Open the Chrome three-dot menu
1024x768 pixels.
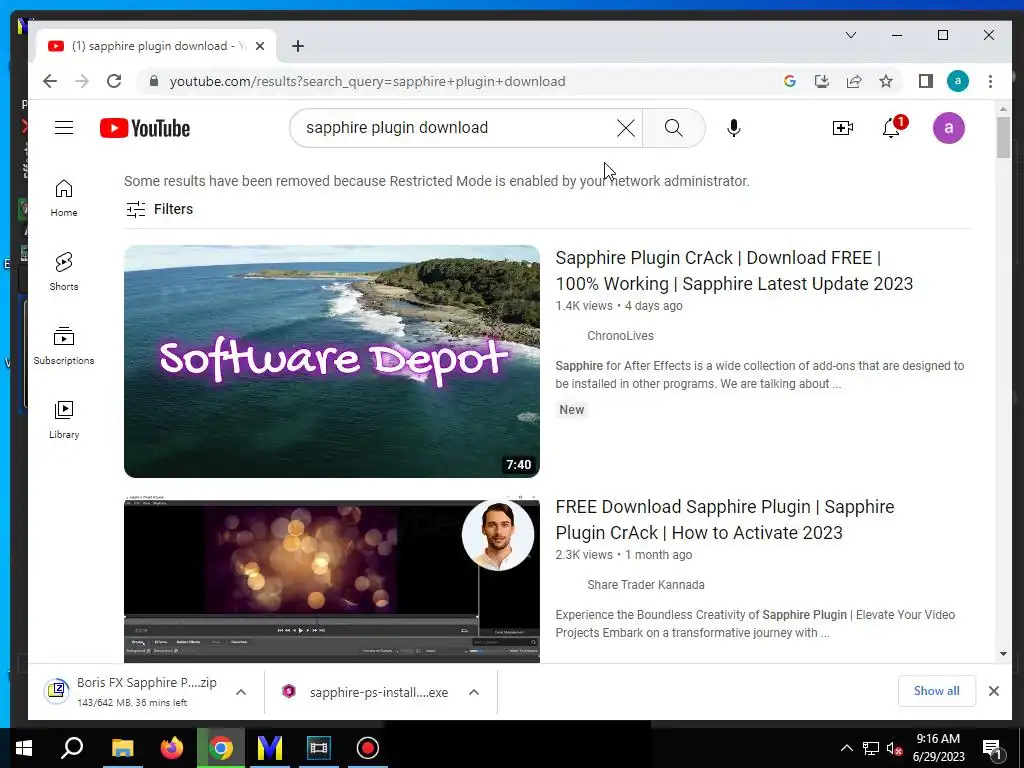[x=990, y=81]
